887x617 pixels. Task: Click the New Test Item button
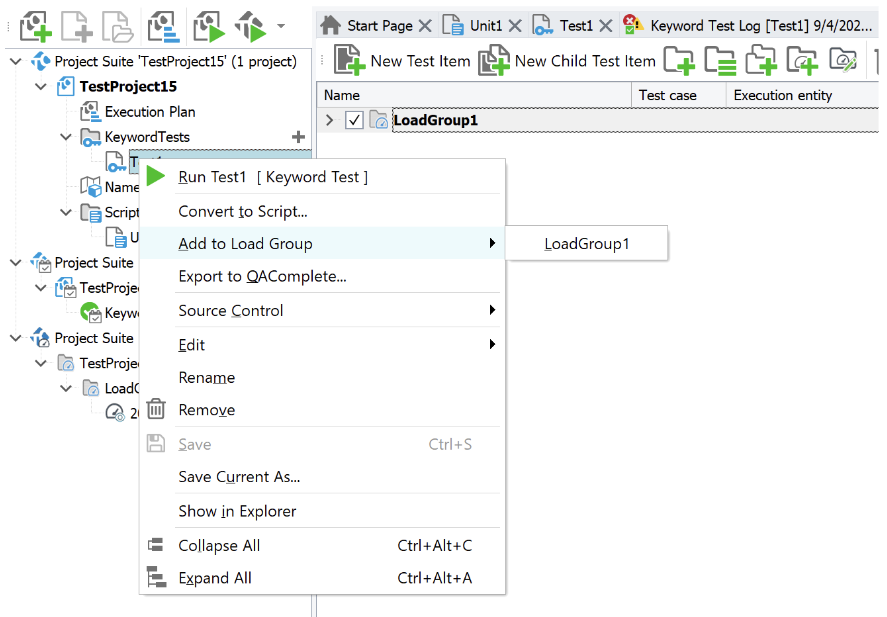pyautogui.click(x=402, y=61)
